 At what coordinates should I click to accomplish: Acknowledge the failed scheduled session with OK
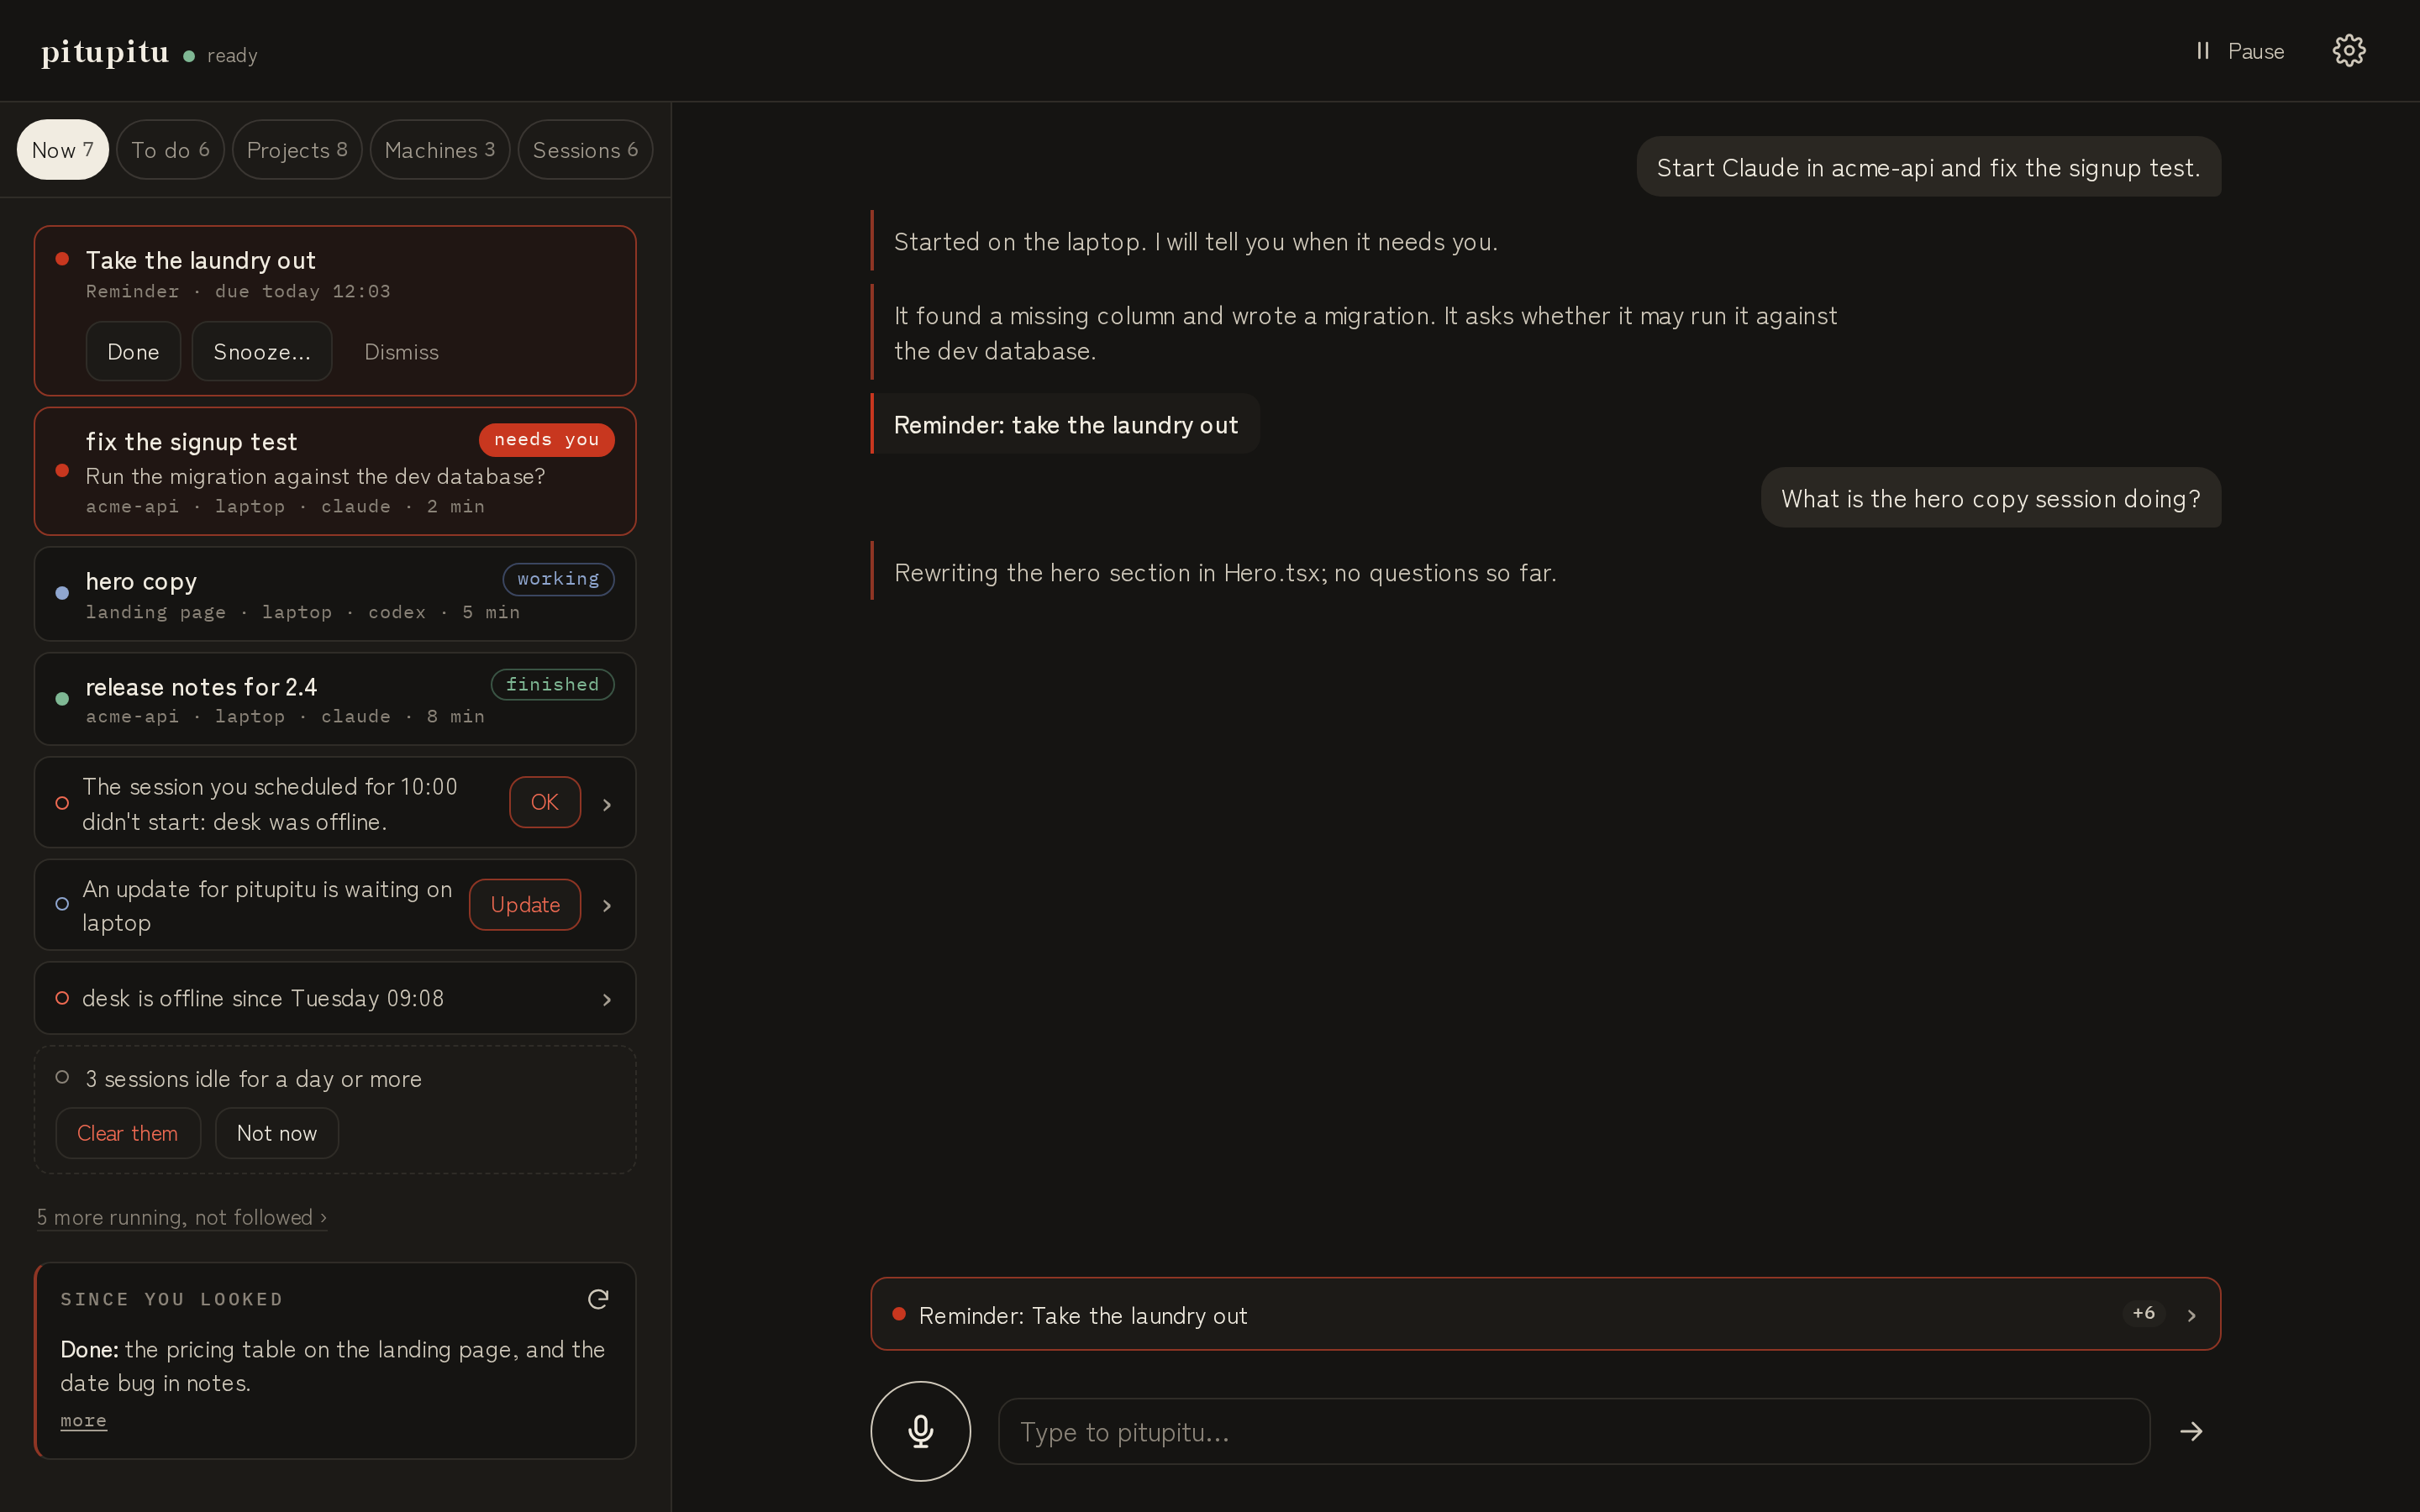coord(545,802)
